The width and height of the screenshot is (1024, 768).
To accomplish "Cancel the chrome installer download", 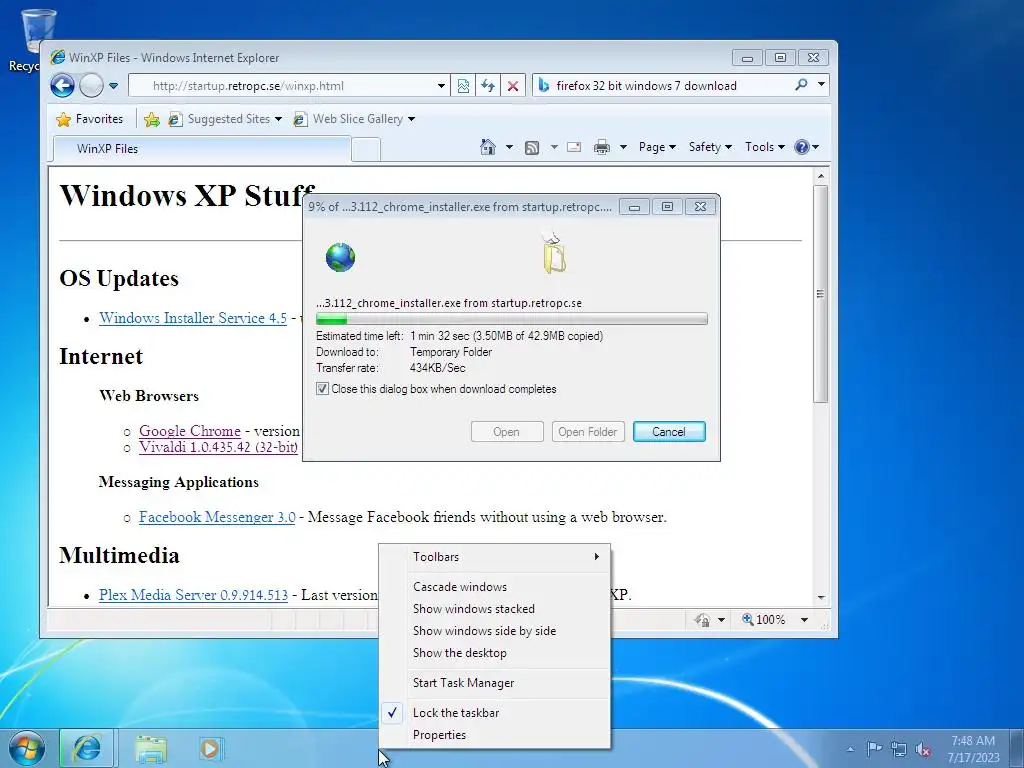I will point(669,432).
